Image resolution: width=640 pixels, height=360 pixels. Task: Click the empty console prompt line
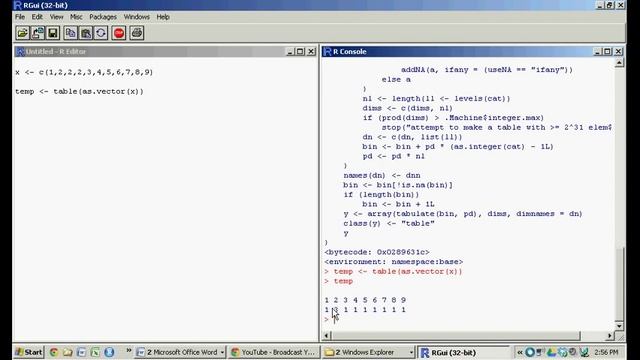327,319
